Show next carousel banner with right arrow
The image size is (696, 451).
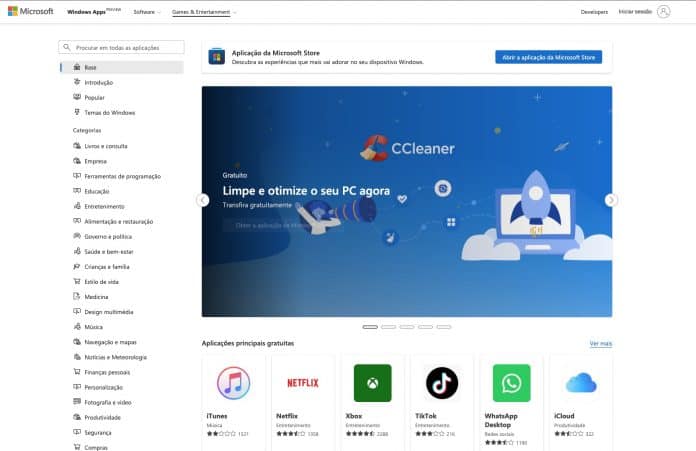[x=611, y=200]
